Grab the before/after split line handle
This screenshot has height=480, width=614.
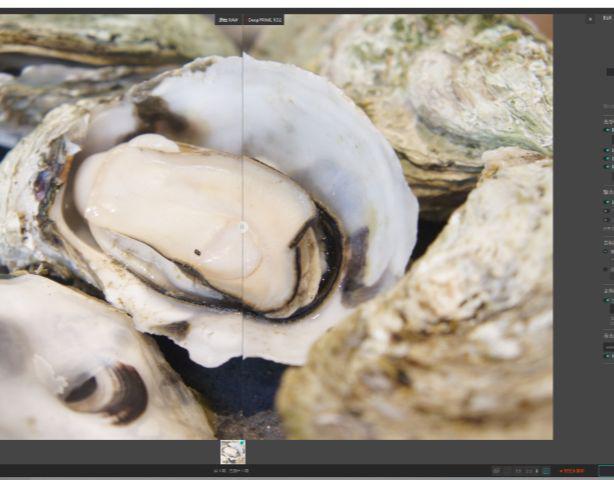point(243,227)
